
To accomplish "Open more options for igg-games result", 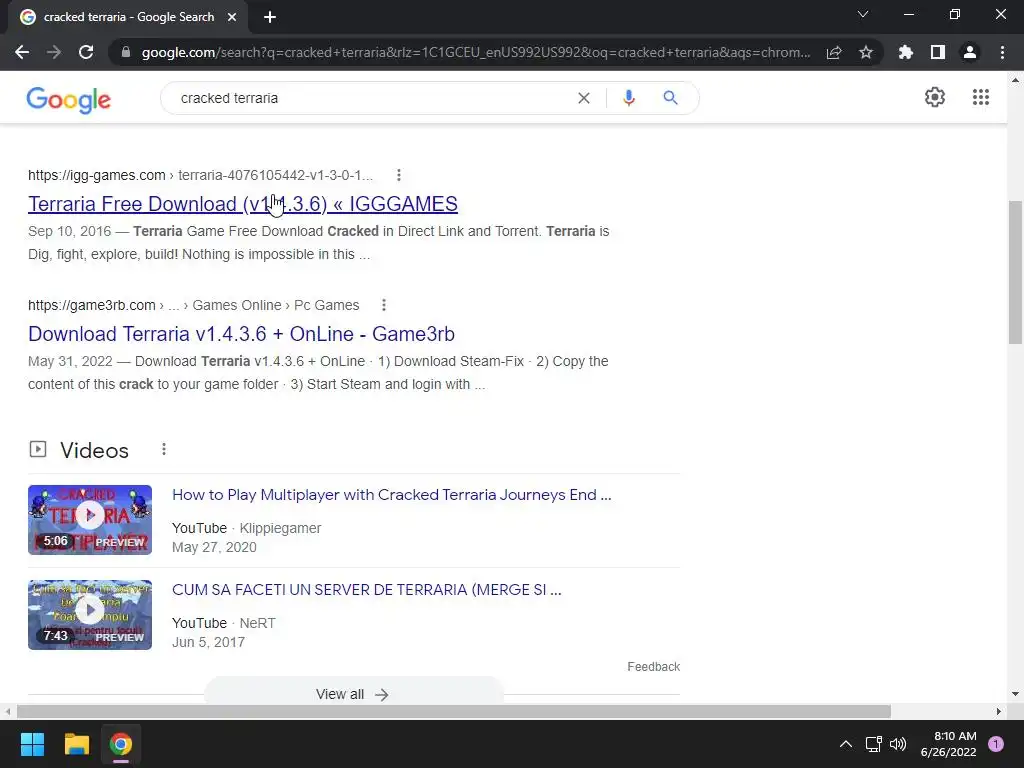I will point(398,175).
